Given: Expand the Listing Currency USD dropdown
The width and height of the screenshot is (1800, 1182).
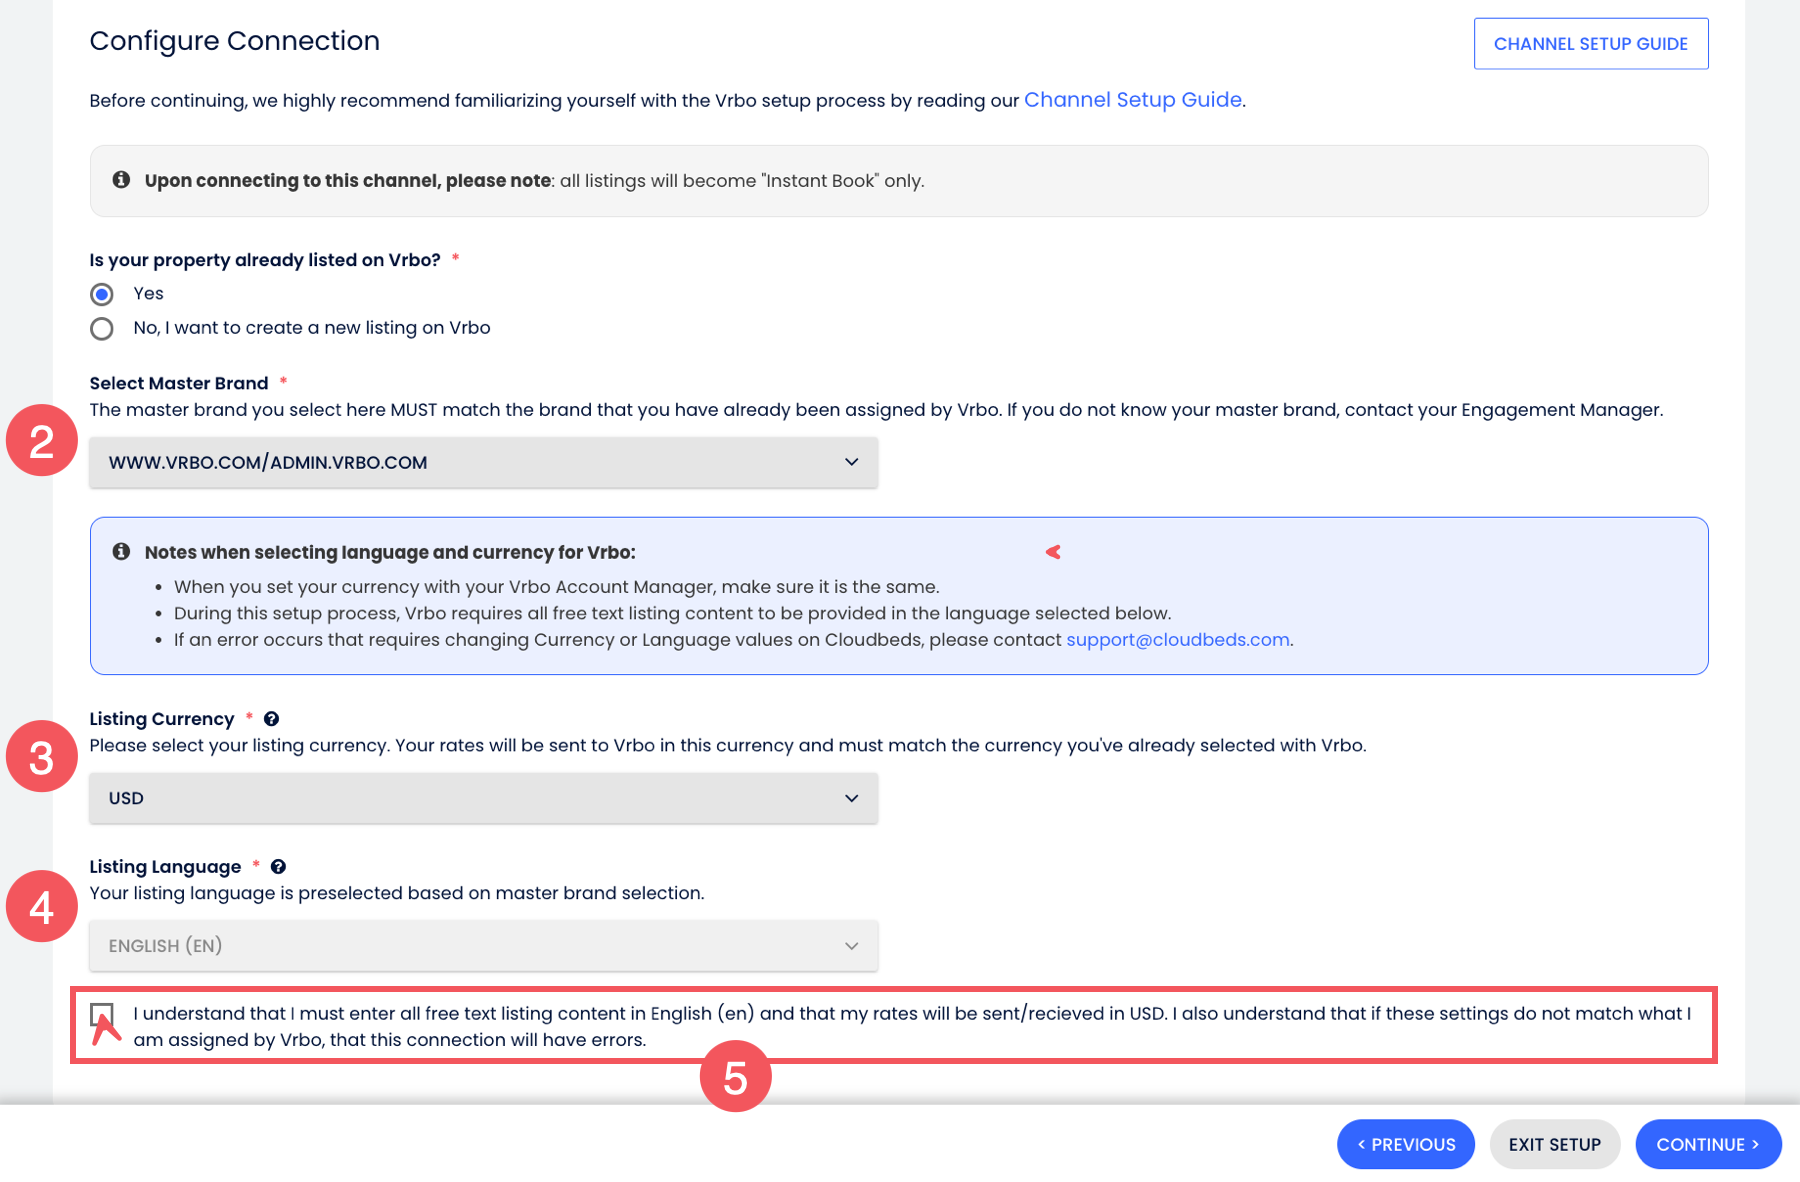Looking at the screenshot, I should point(483,798).
